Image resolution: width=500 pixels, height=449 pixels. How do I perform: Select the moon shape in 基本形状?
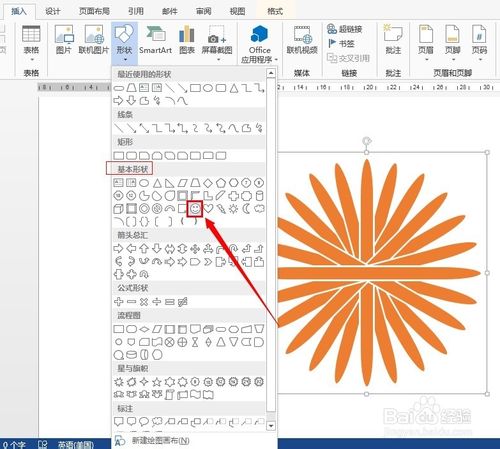[246, 209]
